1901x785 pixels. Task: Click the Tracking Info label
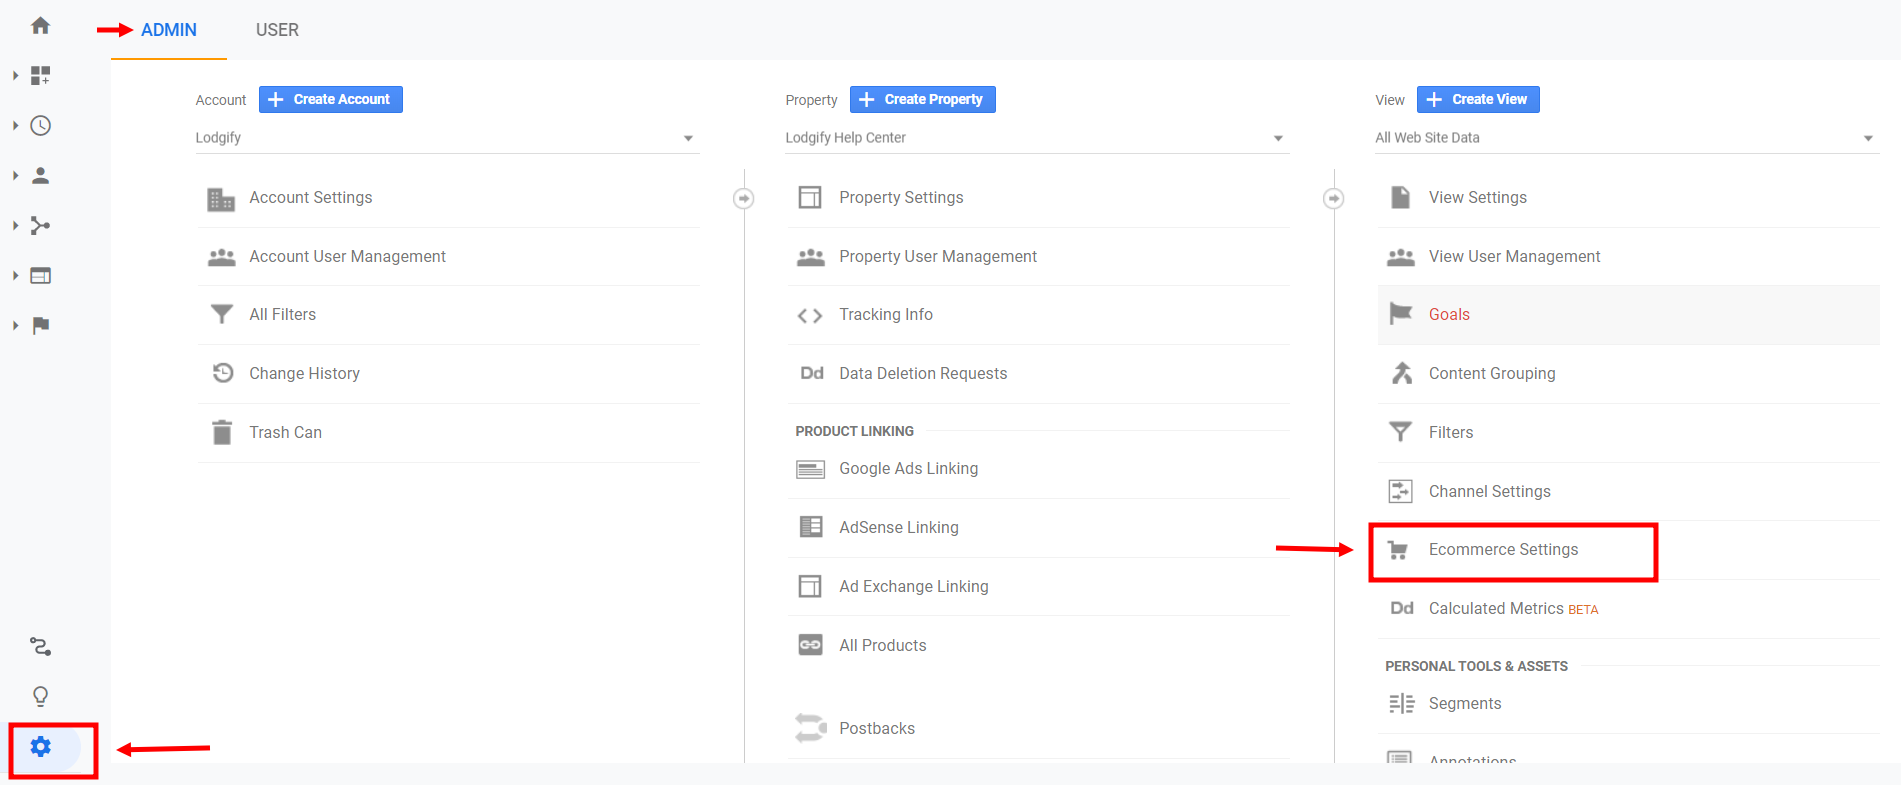click(x=885, y=315)
